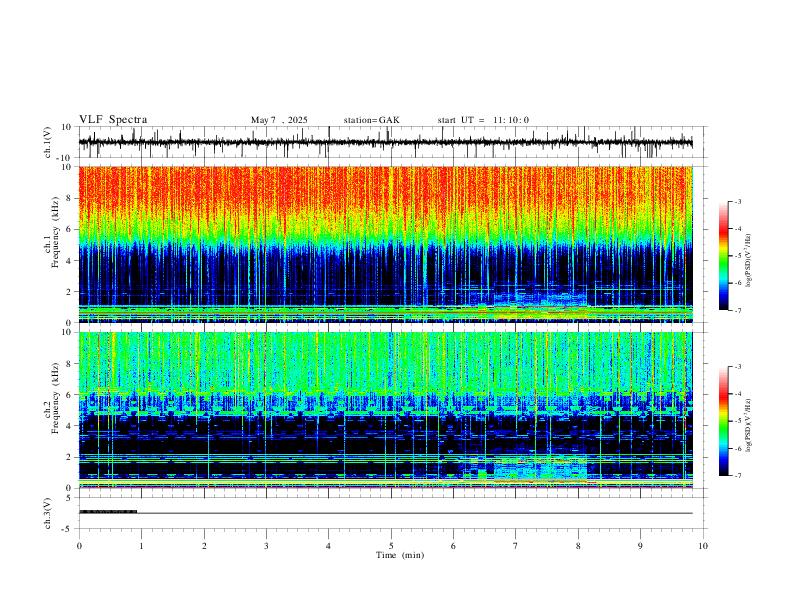
Task: Click the ch.1 color scale '-3' label
Action: coord(737,201)
